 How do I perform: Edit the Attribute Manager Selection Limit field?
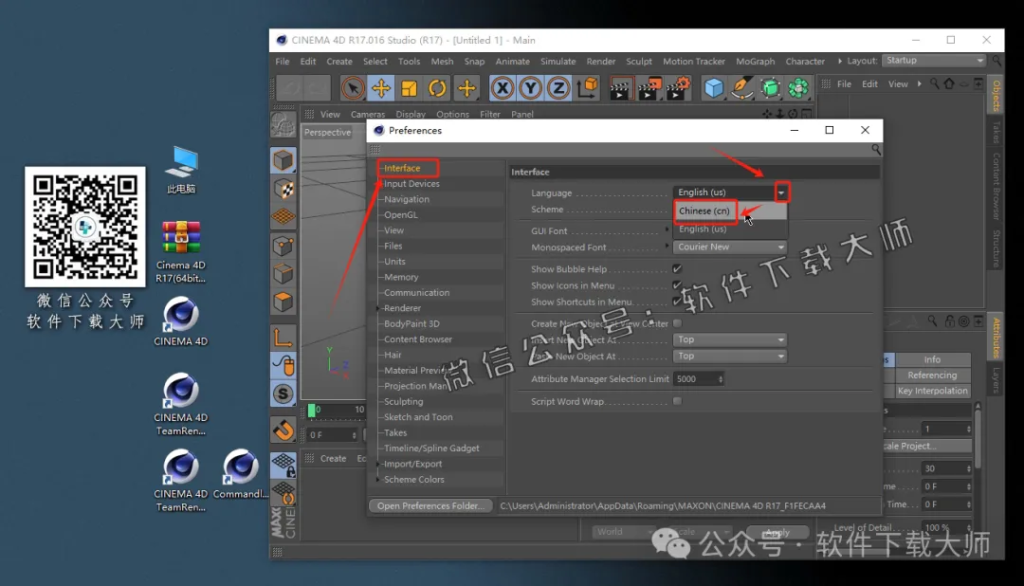[697, 378]
